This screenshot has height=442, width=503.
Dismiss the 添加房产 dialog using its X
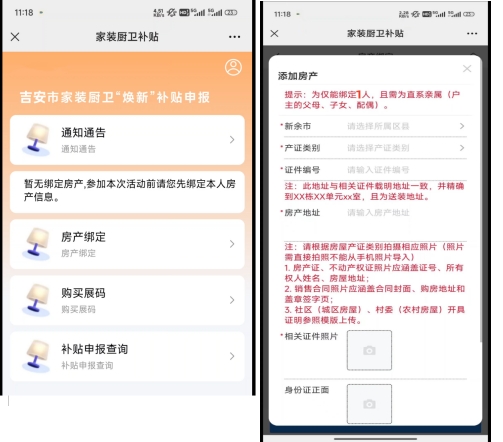coord(467,69)
